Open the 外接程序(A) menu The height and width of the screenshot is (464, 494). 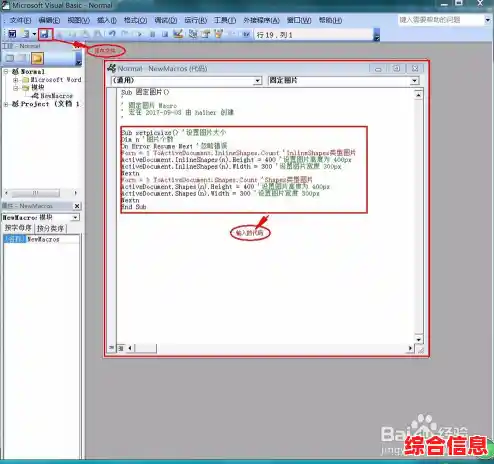(261, 20)
